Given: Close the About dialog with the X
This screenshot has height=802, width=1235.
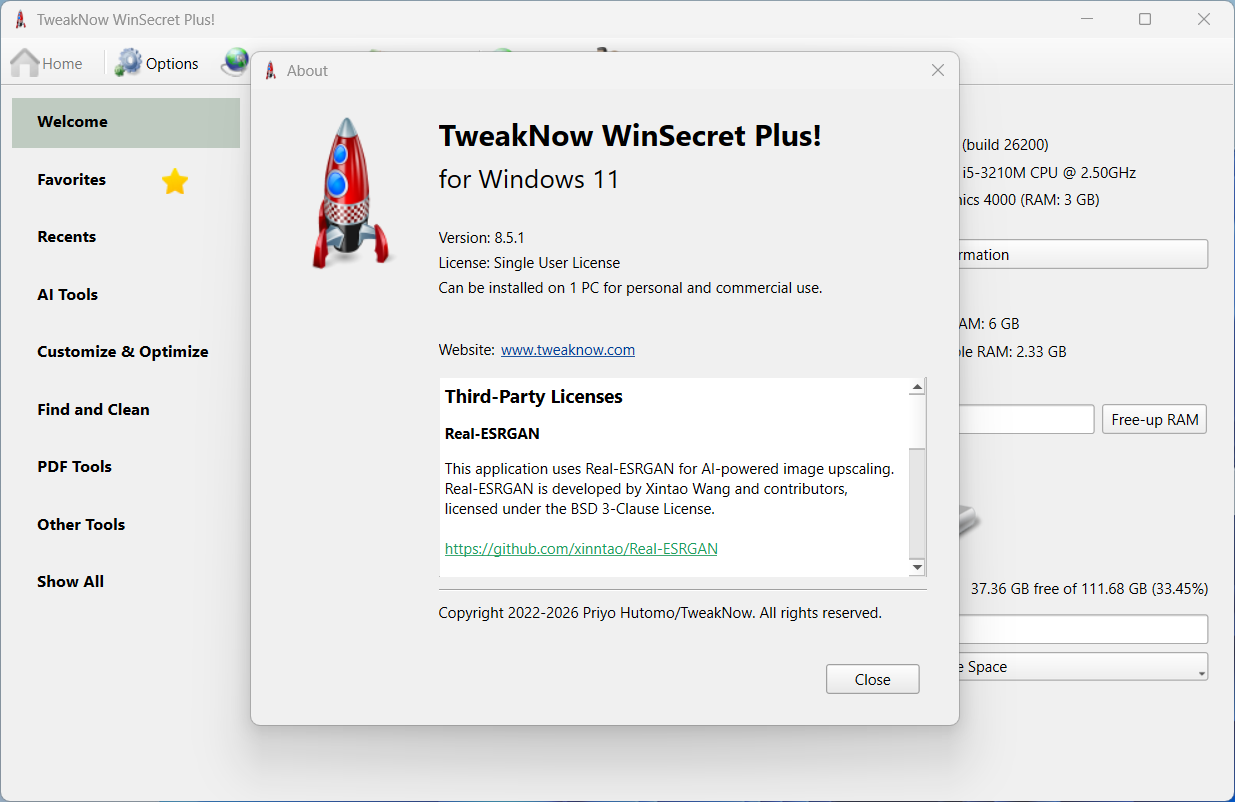Looking at the screenshot, I should (937, 70).
